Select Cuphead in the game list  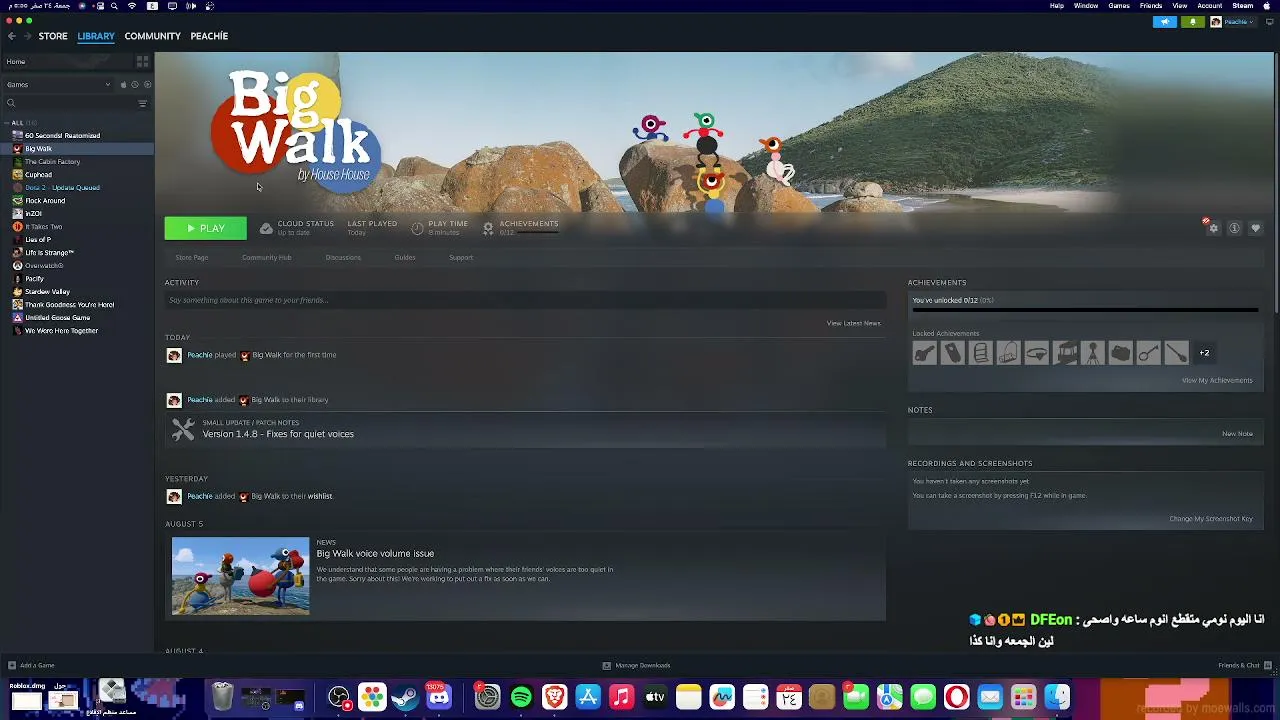coord(38,175)
